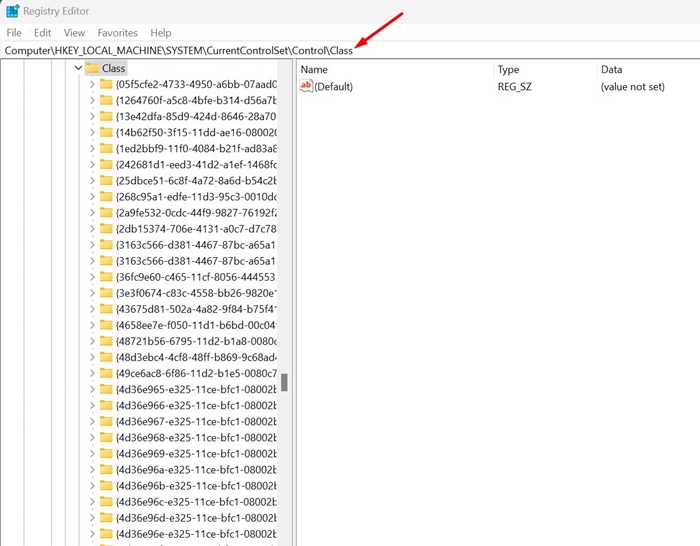This screenshot has height=546, width=700.
Task: Expand the {4d36e96b-e325 key chevron
Action: coord(92,486)
